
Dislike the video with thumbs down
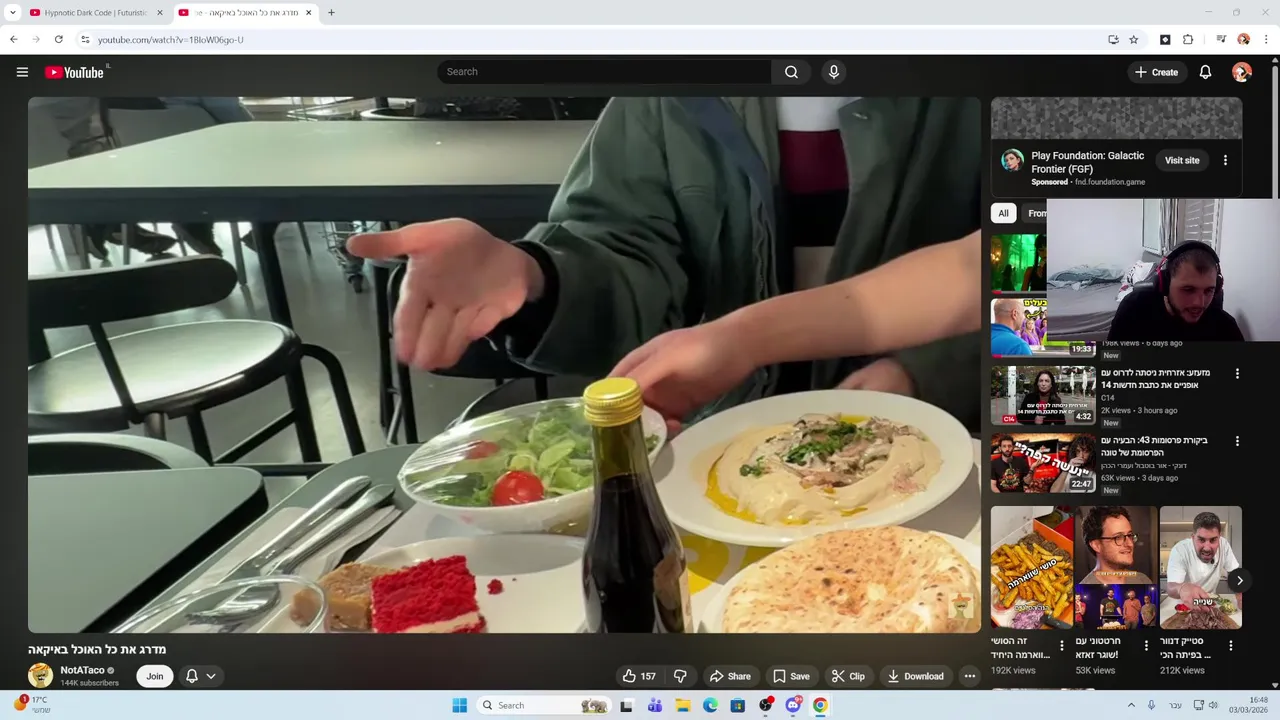point(680,676)
